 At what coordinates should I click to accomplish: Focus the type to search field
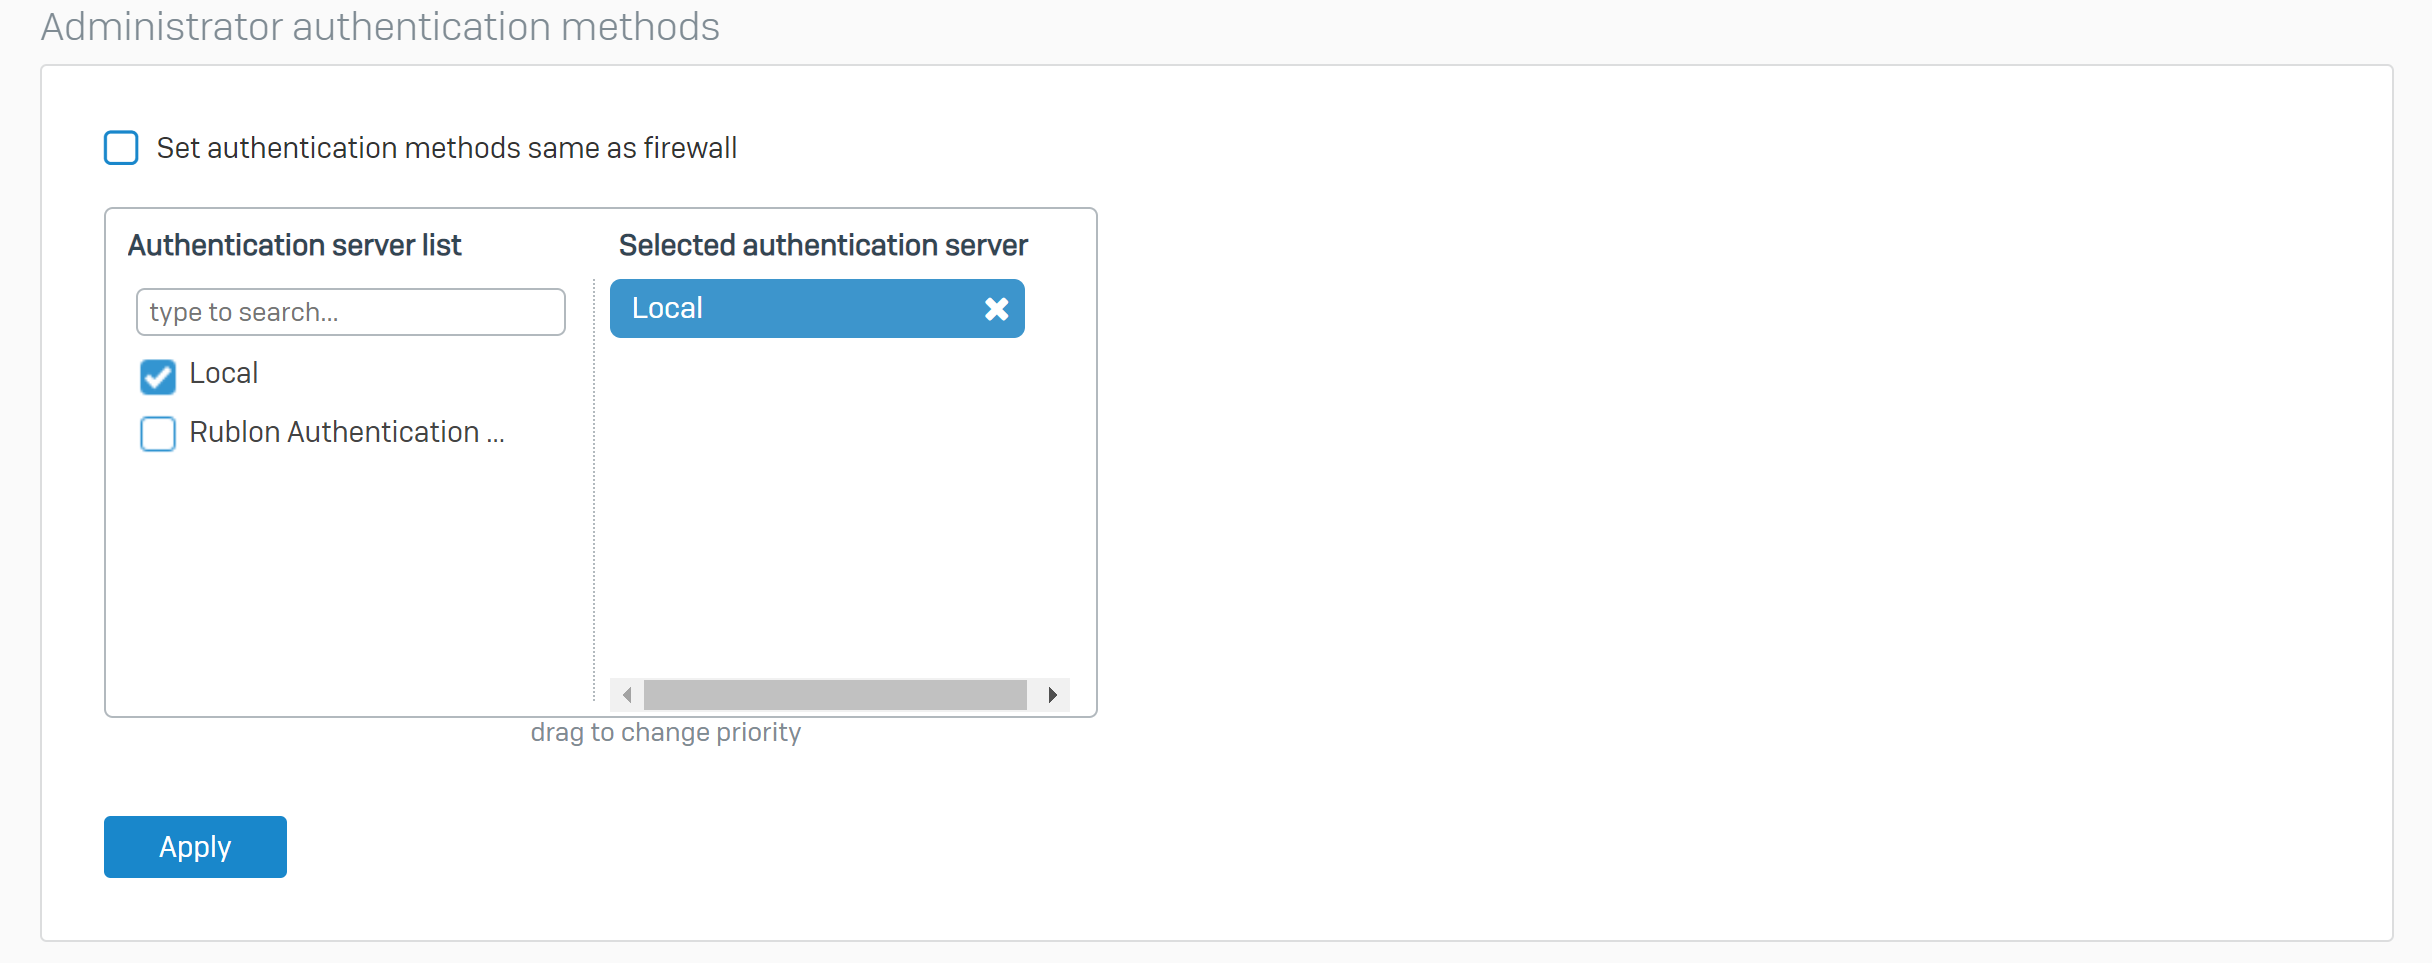pos(350,312)
